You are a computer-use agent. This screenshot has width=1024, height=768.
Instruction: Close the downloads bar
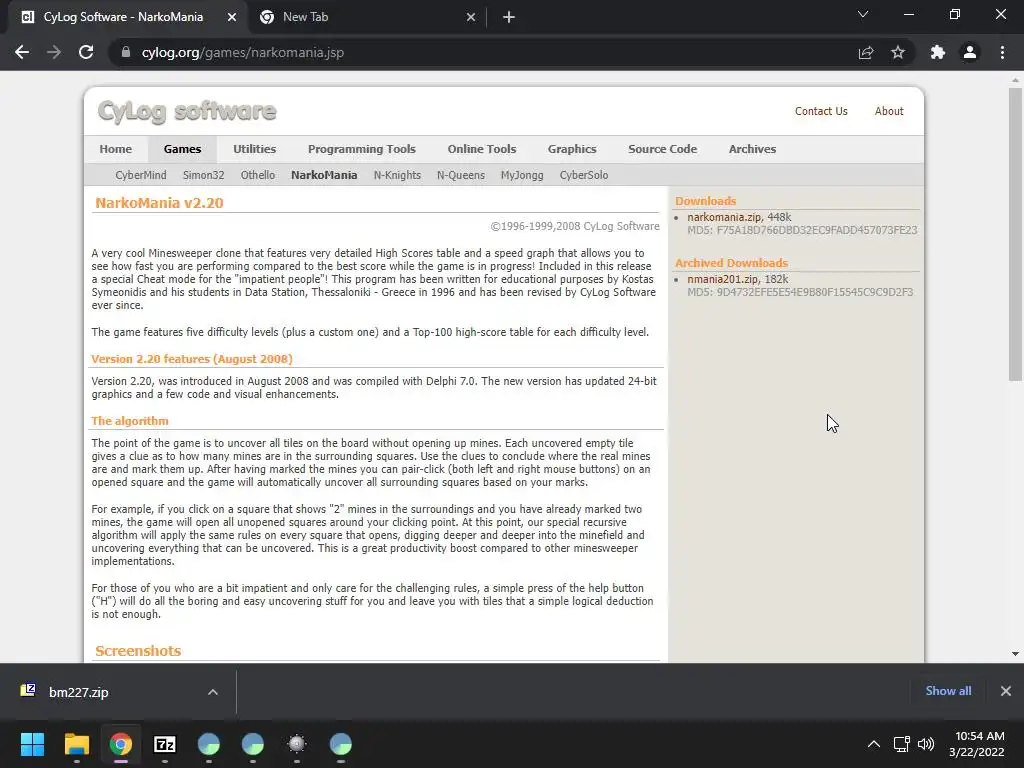click(x=1006, y=691)
